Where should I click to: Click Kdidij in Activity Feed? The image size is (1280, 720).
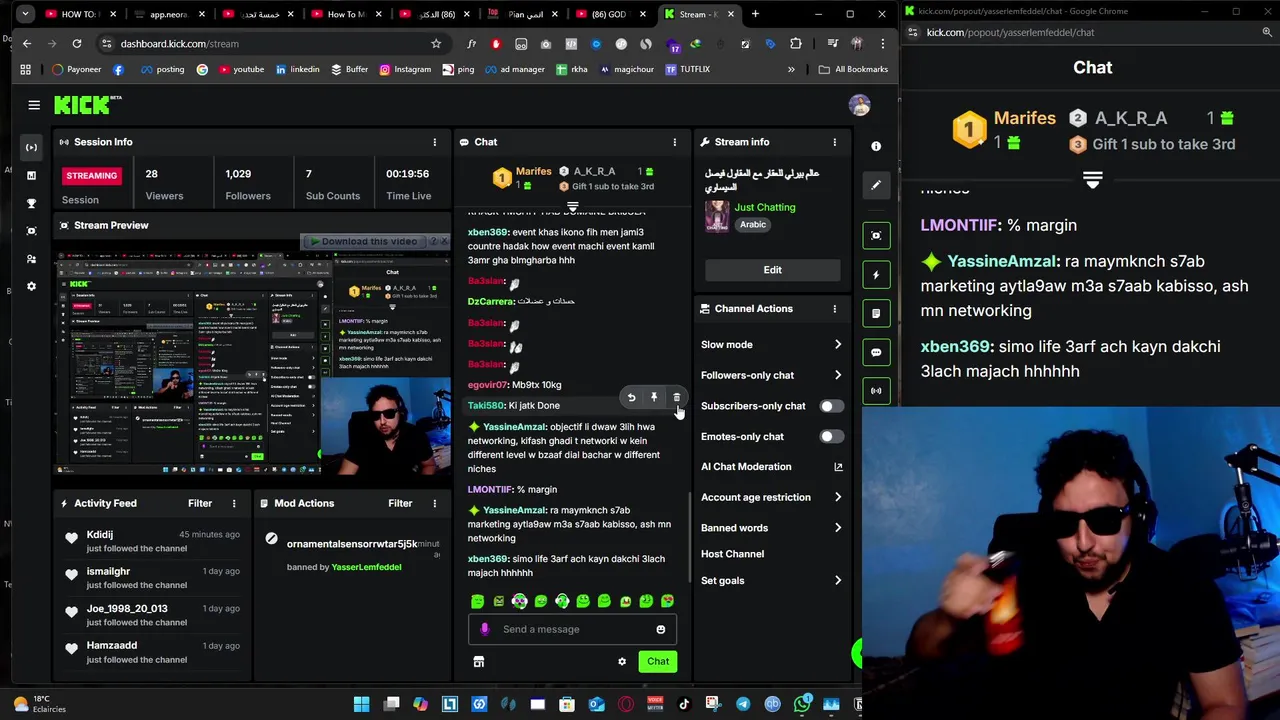click(x=100, y=535)
